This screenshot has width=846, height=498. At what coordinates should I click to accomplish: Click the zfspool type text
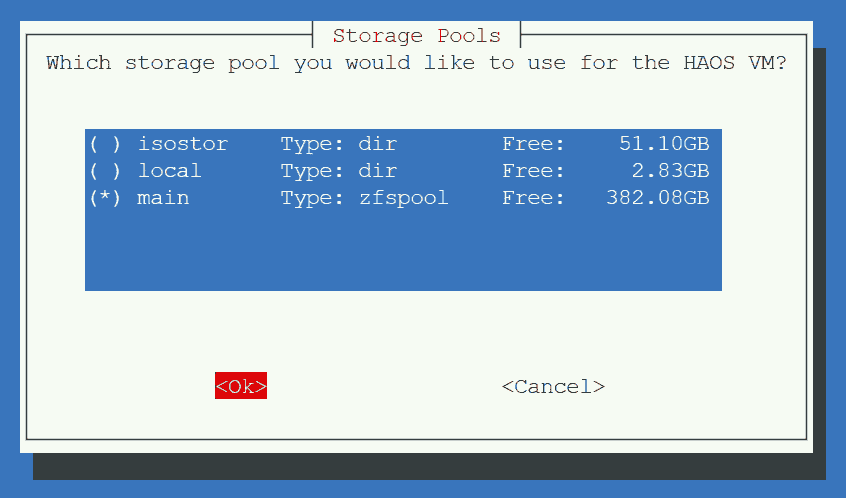pos(404,198)
